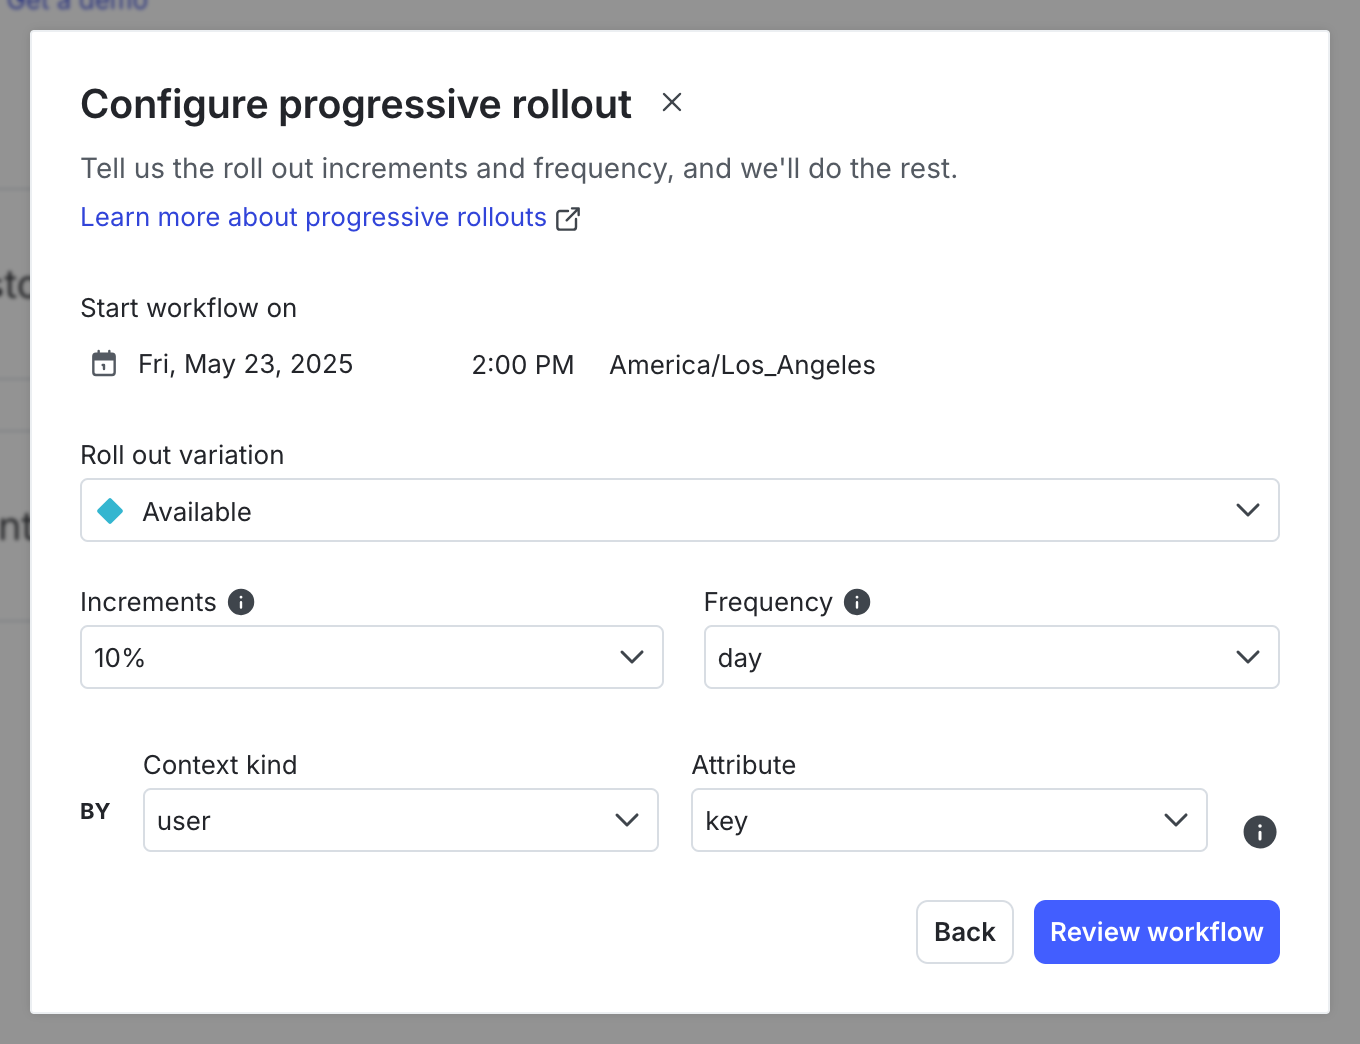1360x1044 pixels.
Task: Click the Review workflow button
Action: pos(1157,932)
